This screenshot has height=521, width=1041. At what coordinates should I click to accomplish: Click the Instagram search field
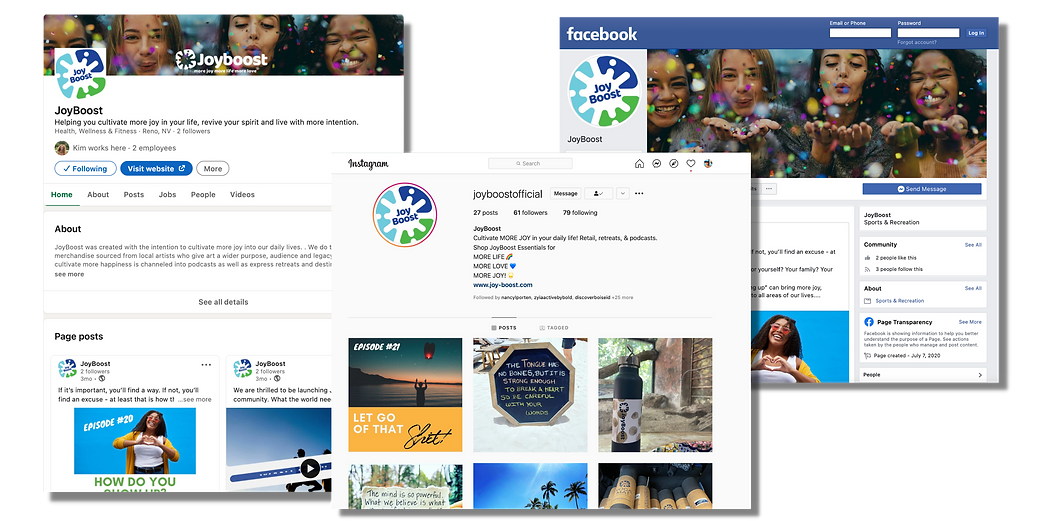click(x=530, y=163)
